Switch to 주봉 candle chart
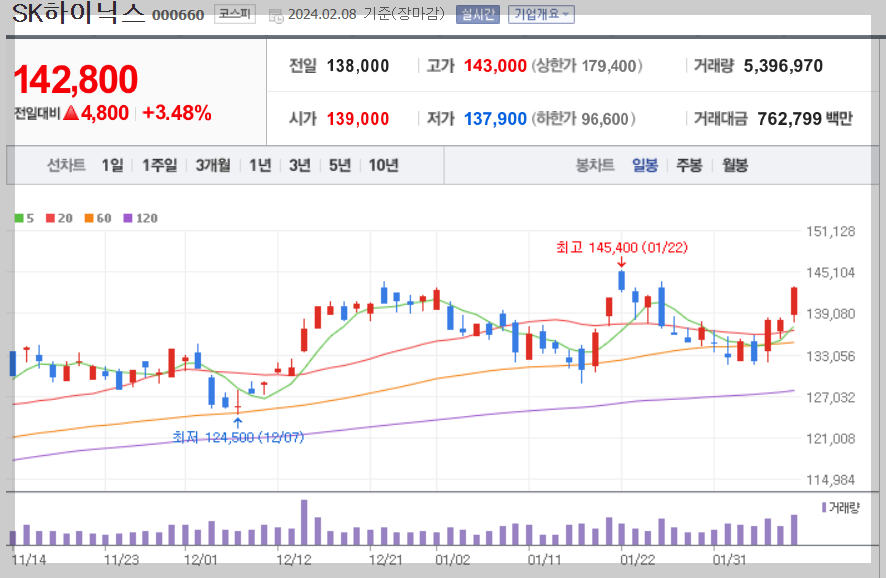886x578 pixels. coord(689,166)
